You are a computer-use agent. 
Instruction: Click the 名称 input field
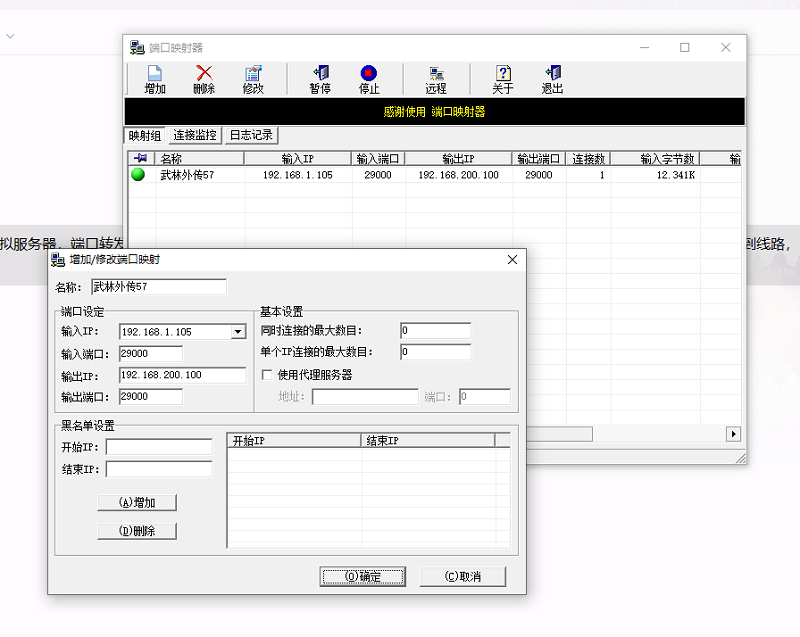coord(159,287)
